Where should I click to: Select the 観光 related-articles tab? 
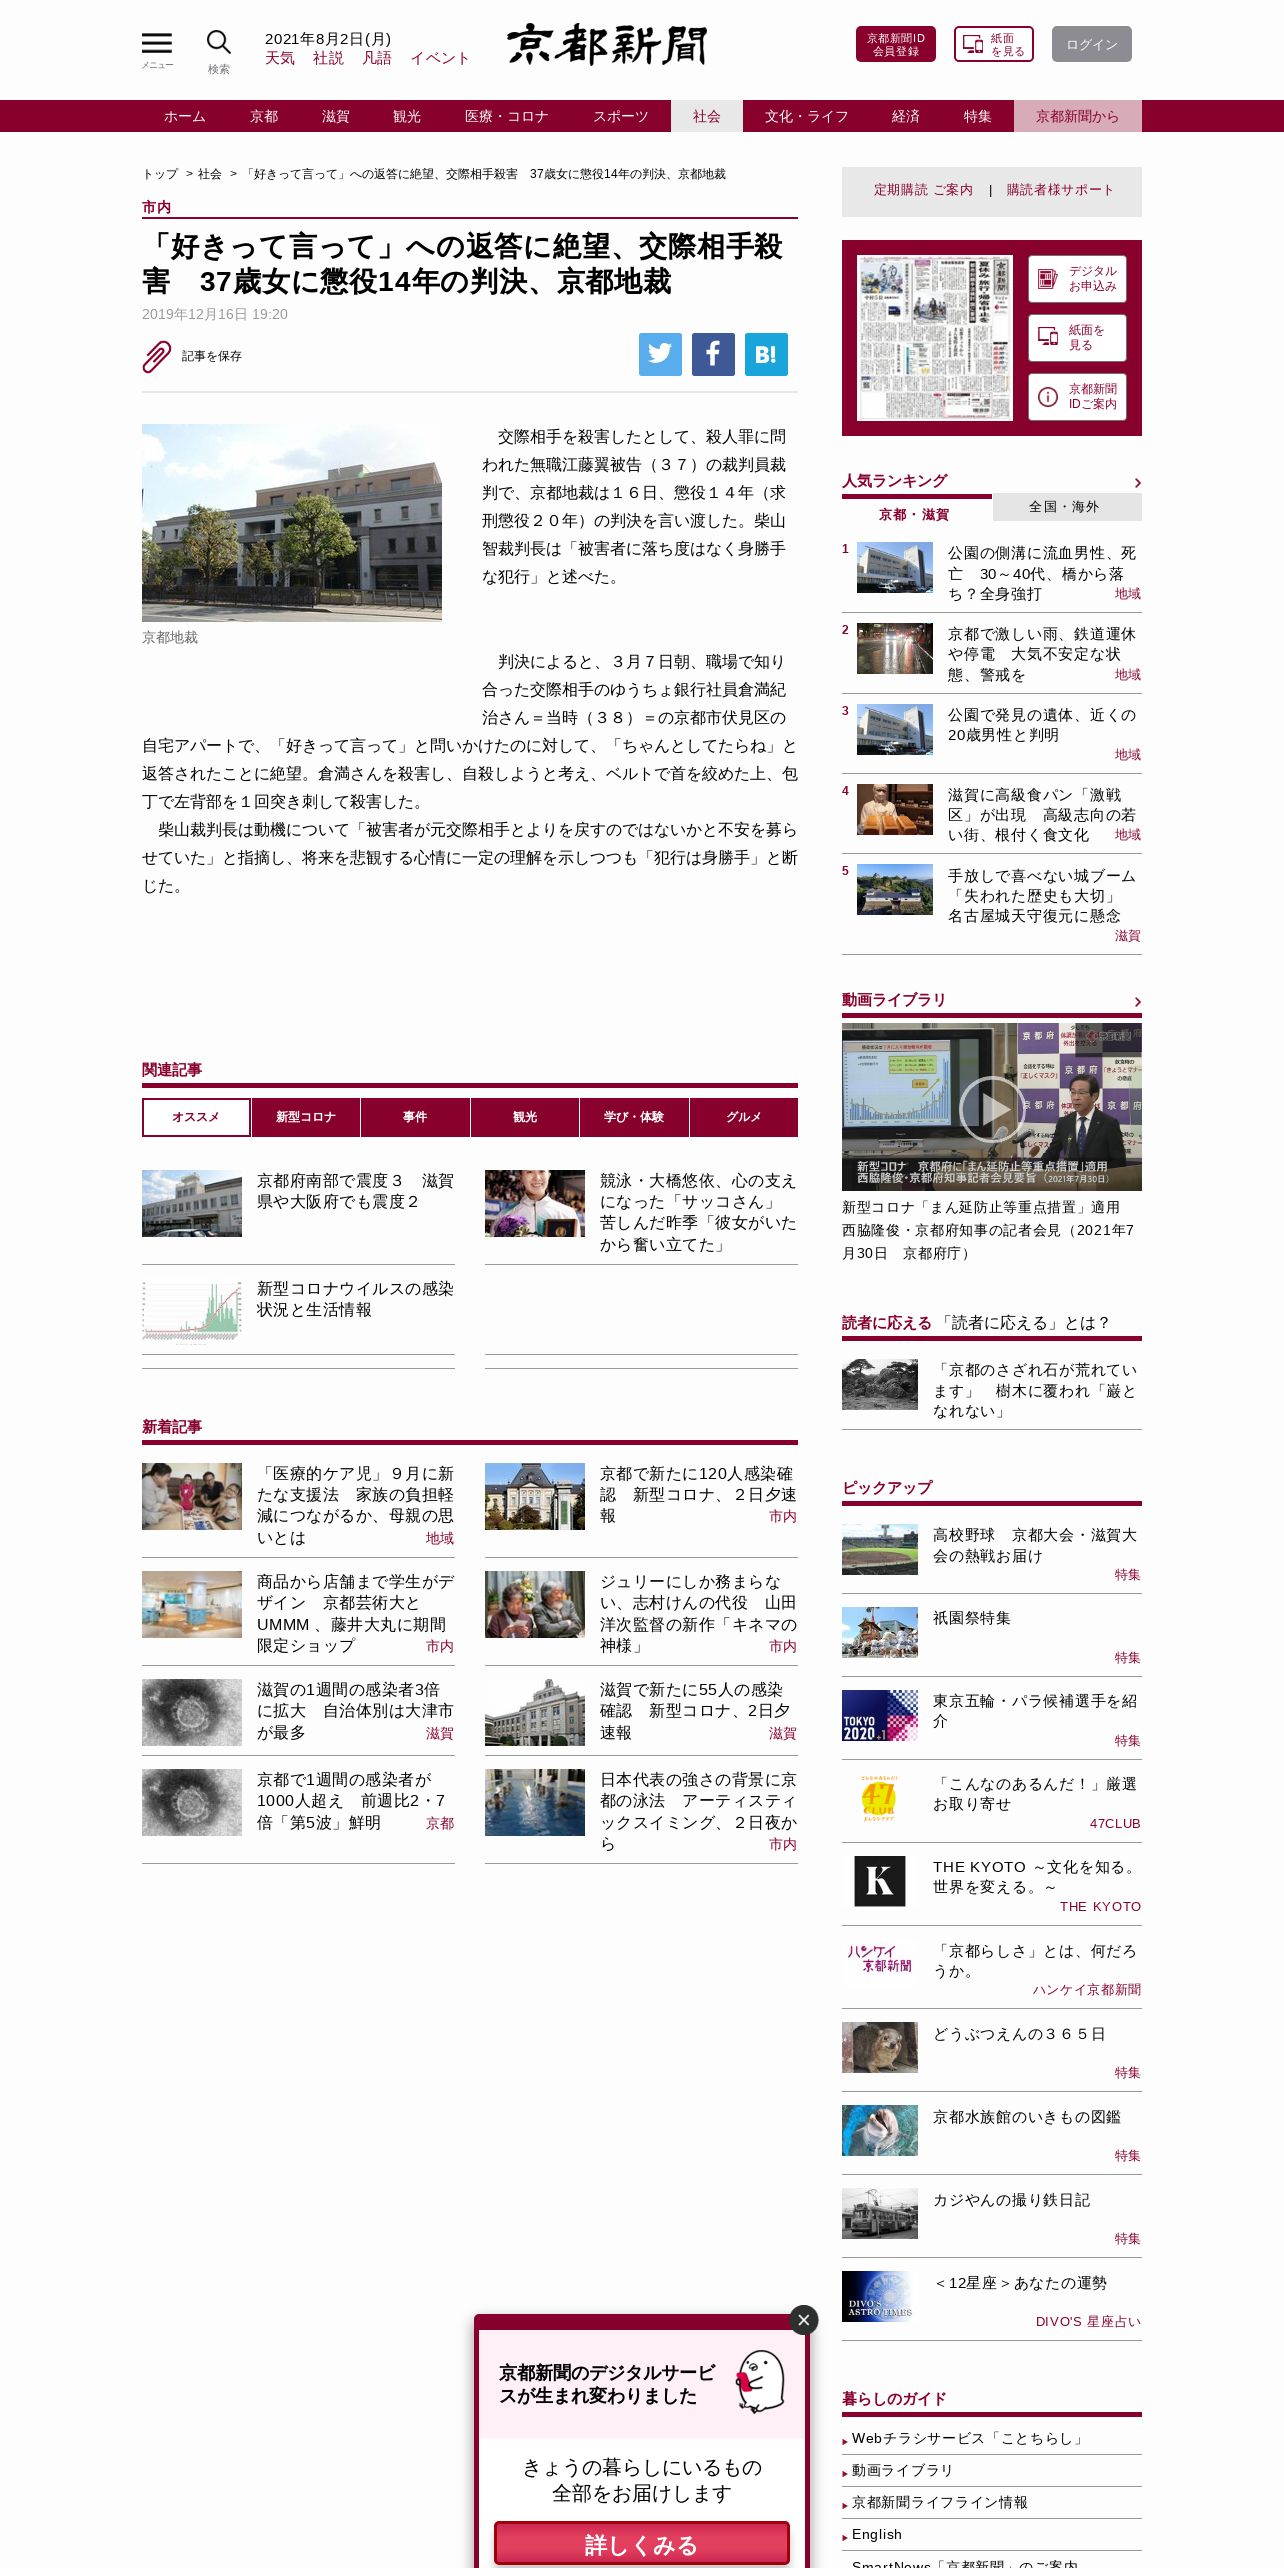pyautogui.click(x=525, y=1117)
